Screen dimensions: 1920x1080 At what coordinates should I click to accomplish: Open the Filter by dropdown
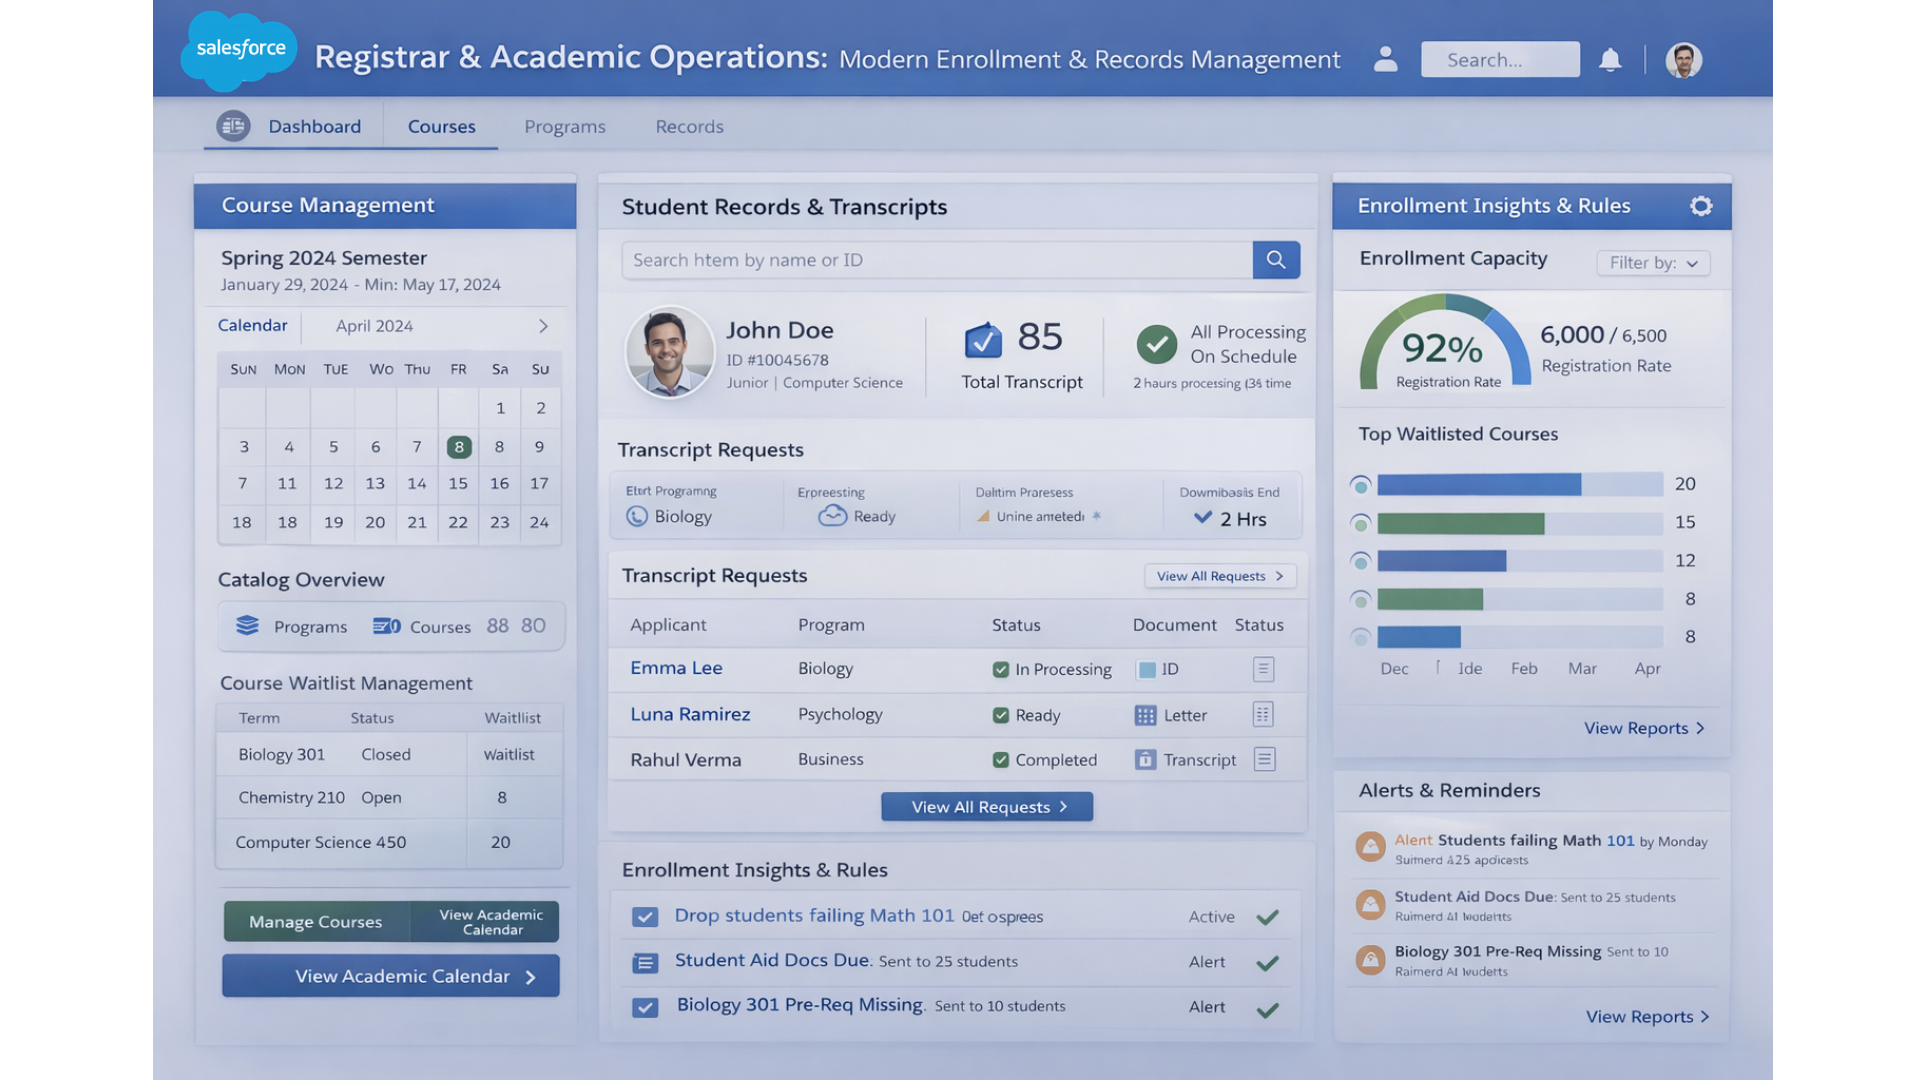point(1652,263)
